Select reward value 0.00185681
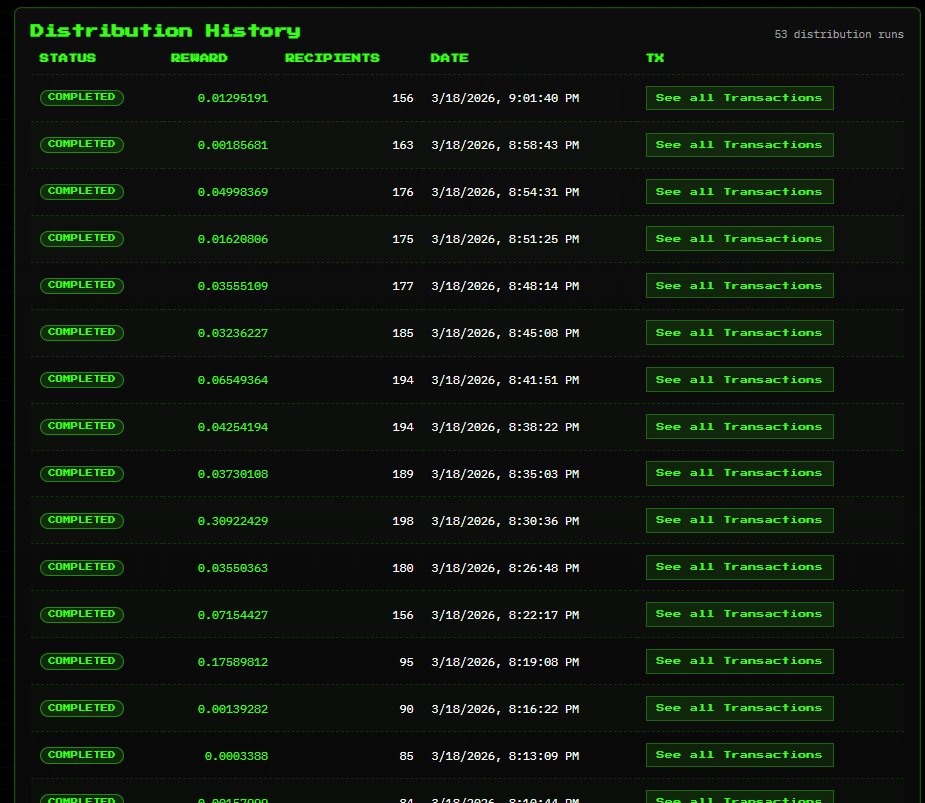 [x=233, y=145]
